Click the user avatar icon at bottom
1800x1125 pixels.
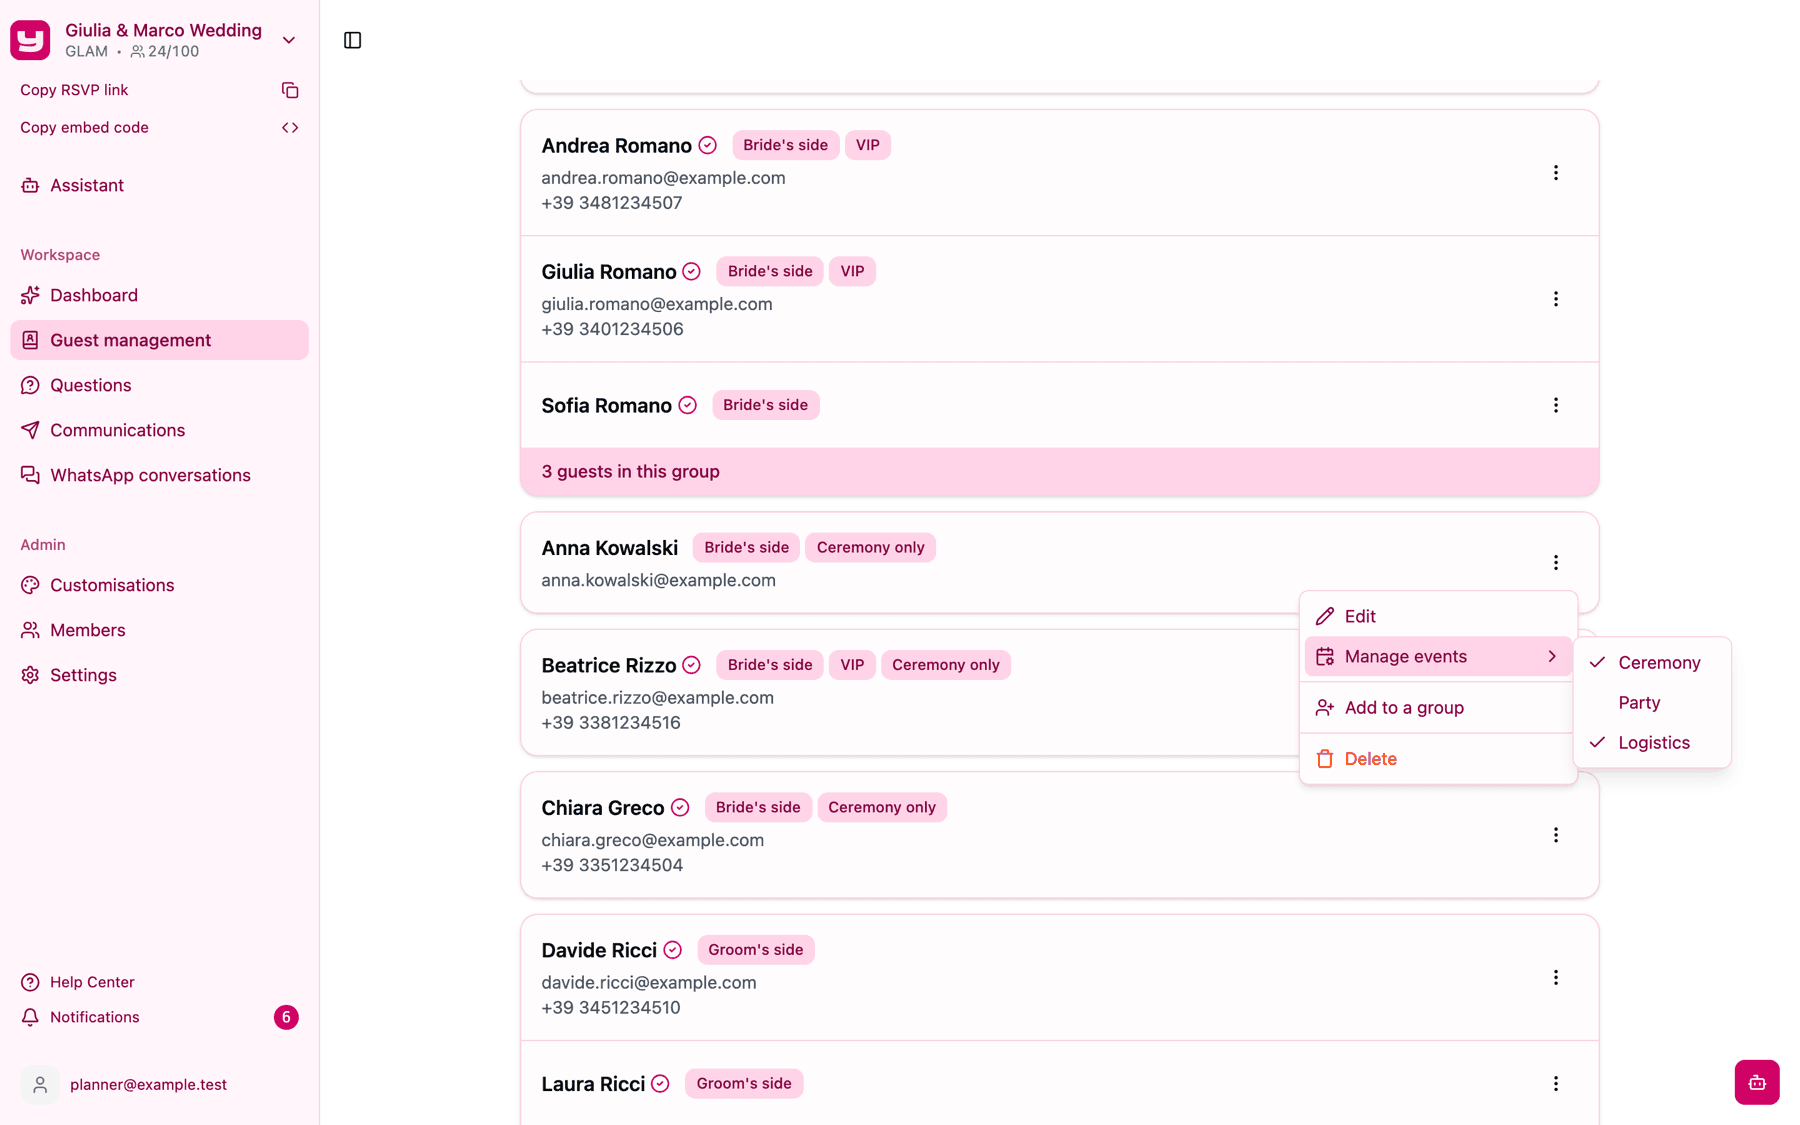(40, 1085)
